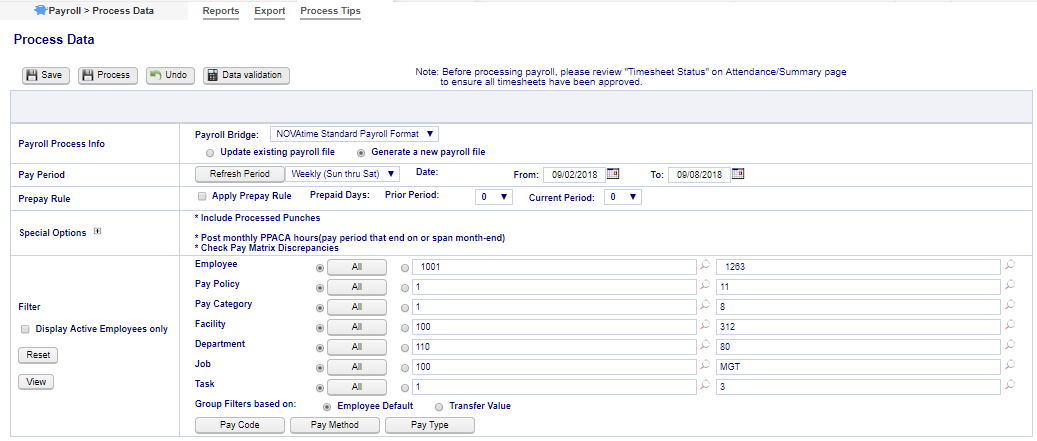Viewport: 1037px width, 441px height.
Task: Search Department end value magnifier
Action: [1009, 344]
